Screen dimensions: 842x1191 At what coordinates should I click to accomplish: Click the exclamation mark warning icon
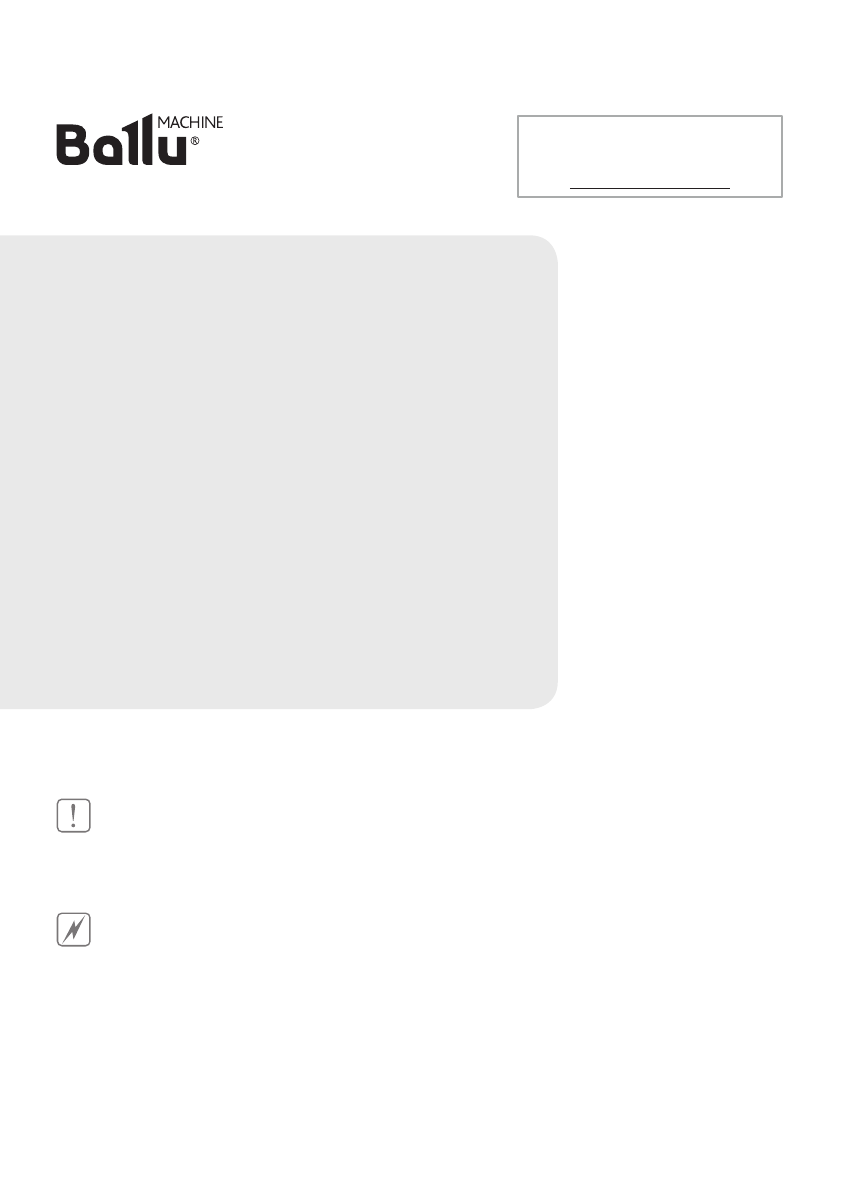click(74, 815)
